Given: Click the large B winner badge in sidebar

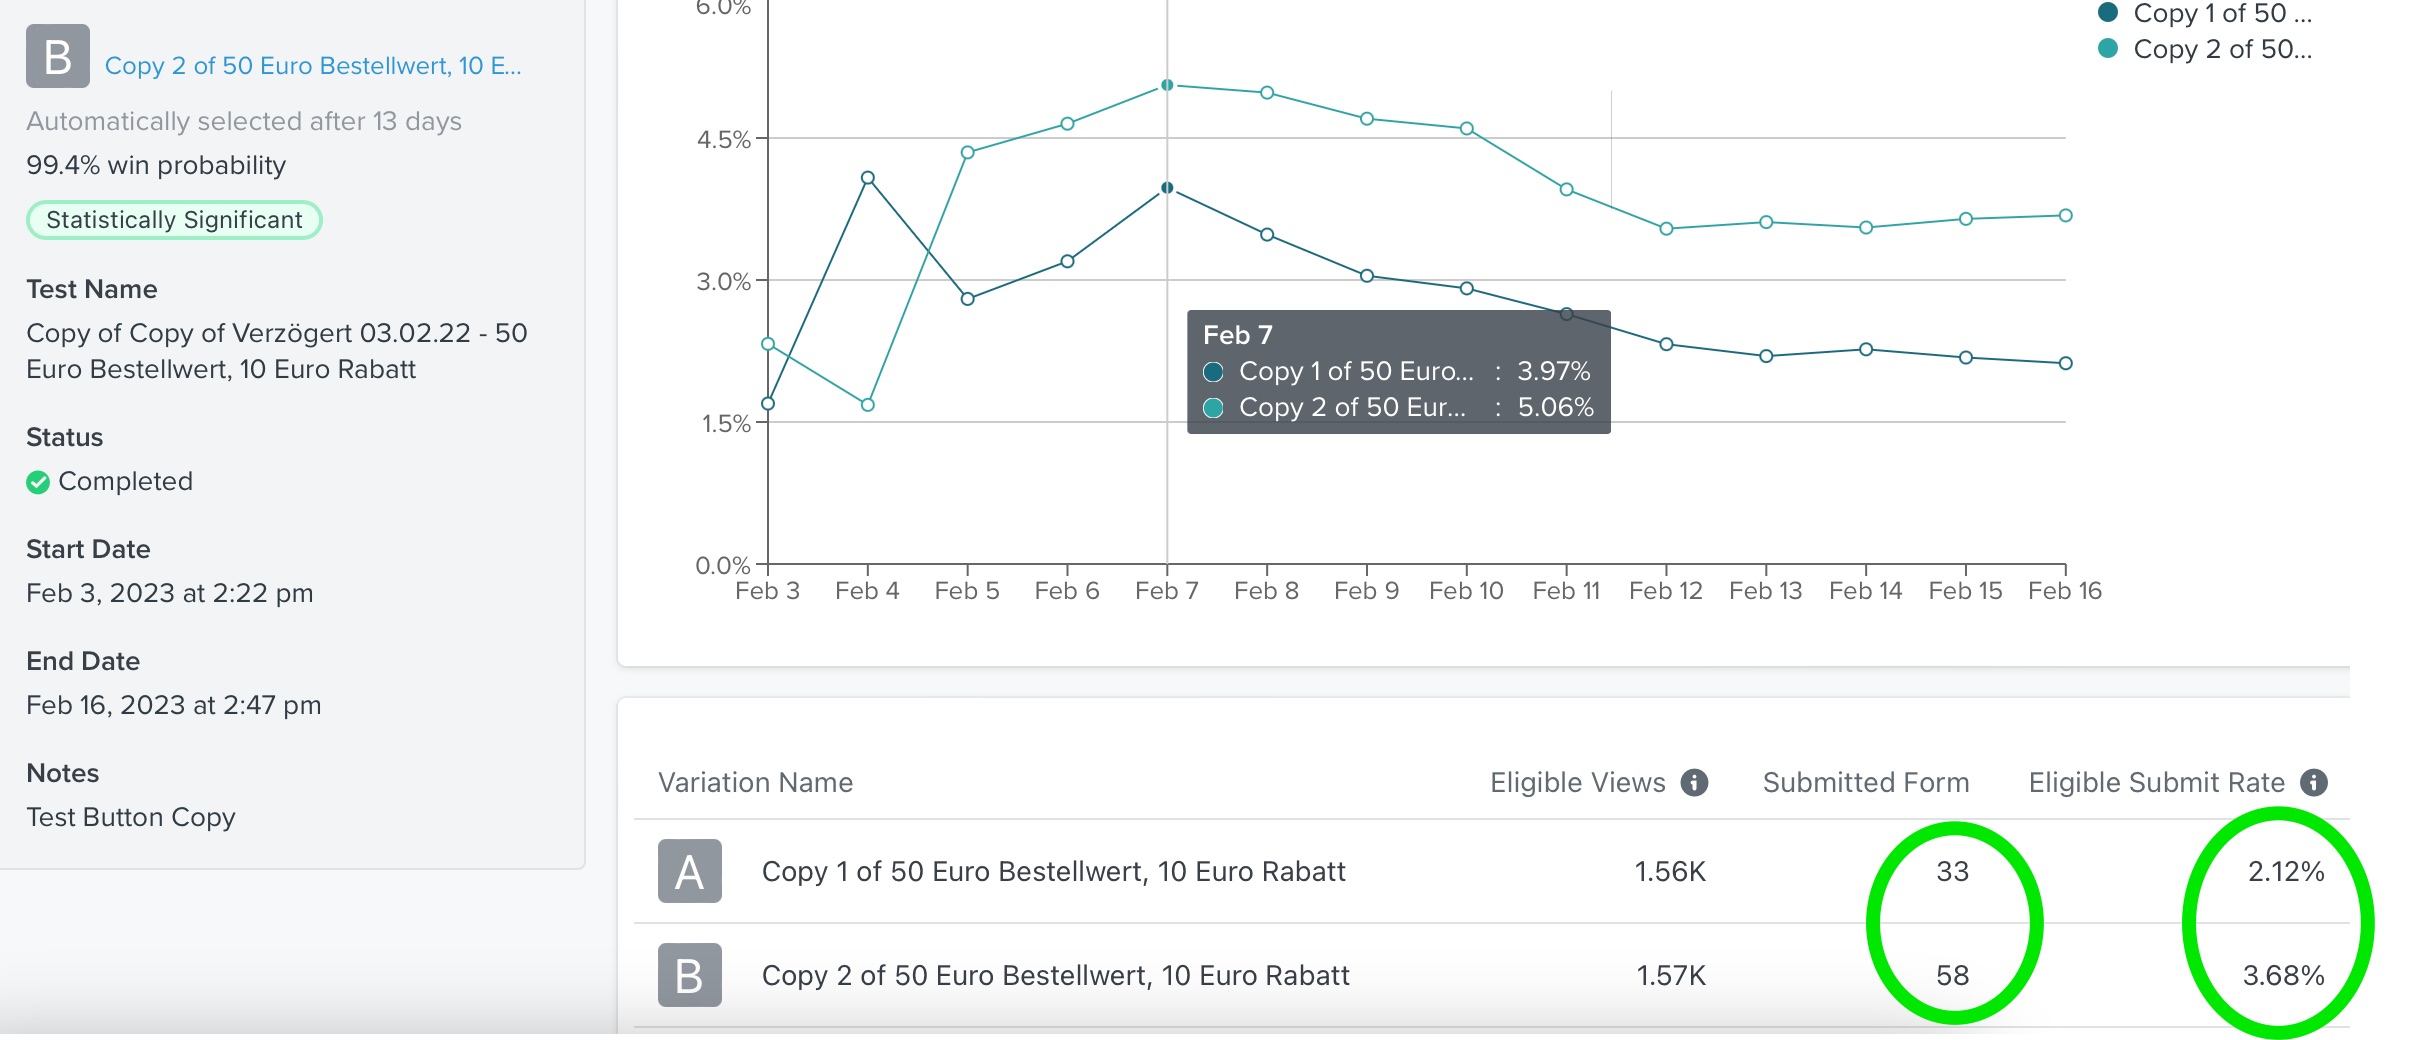Looking at the screenshot, I should pos(58,57).
